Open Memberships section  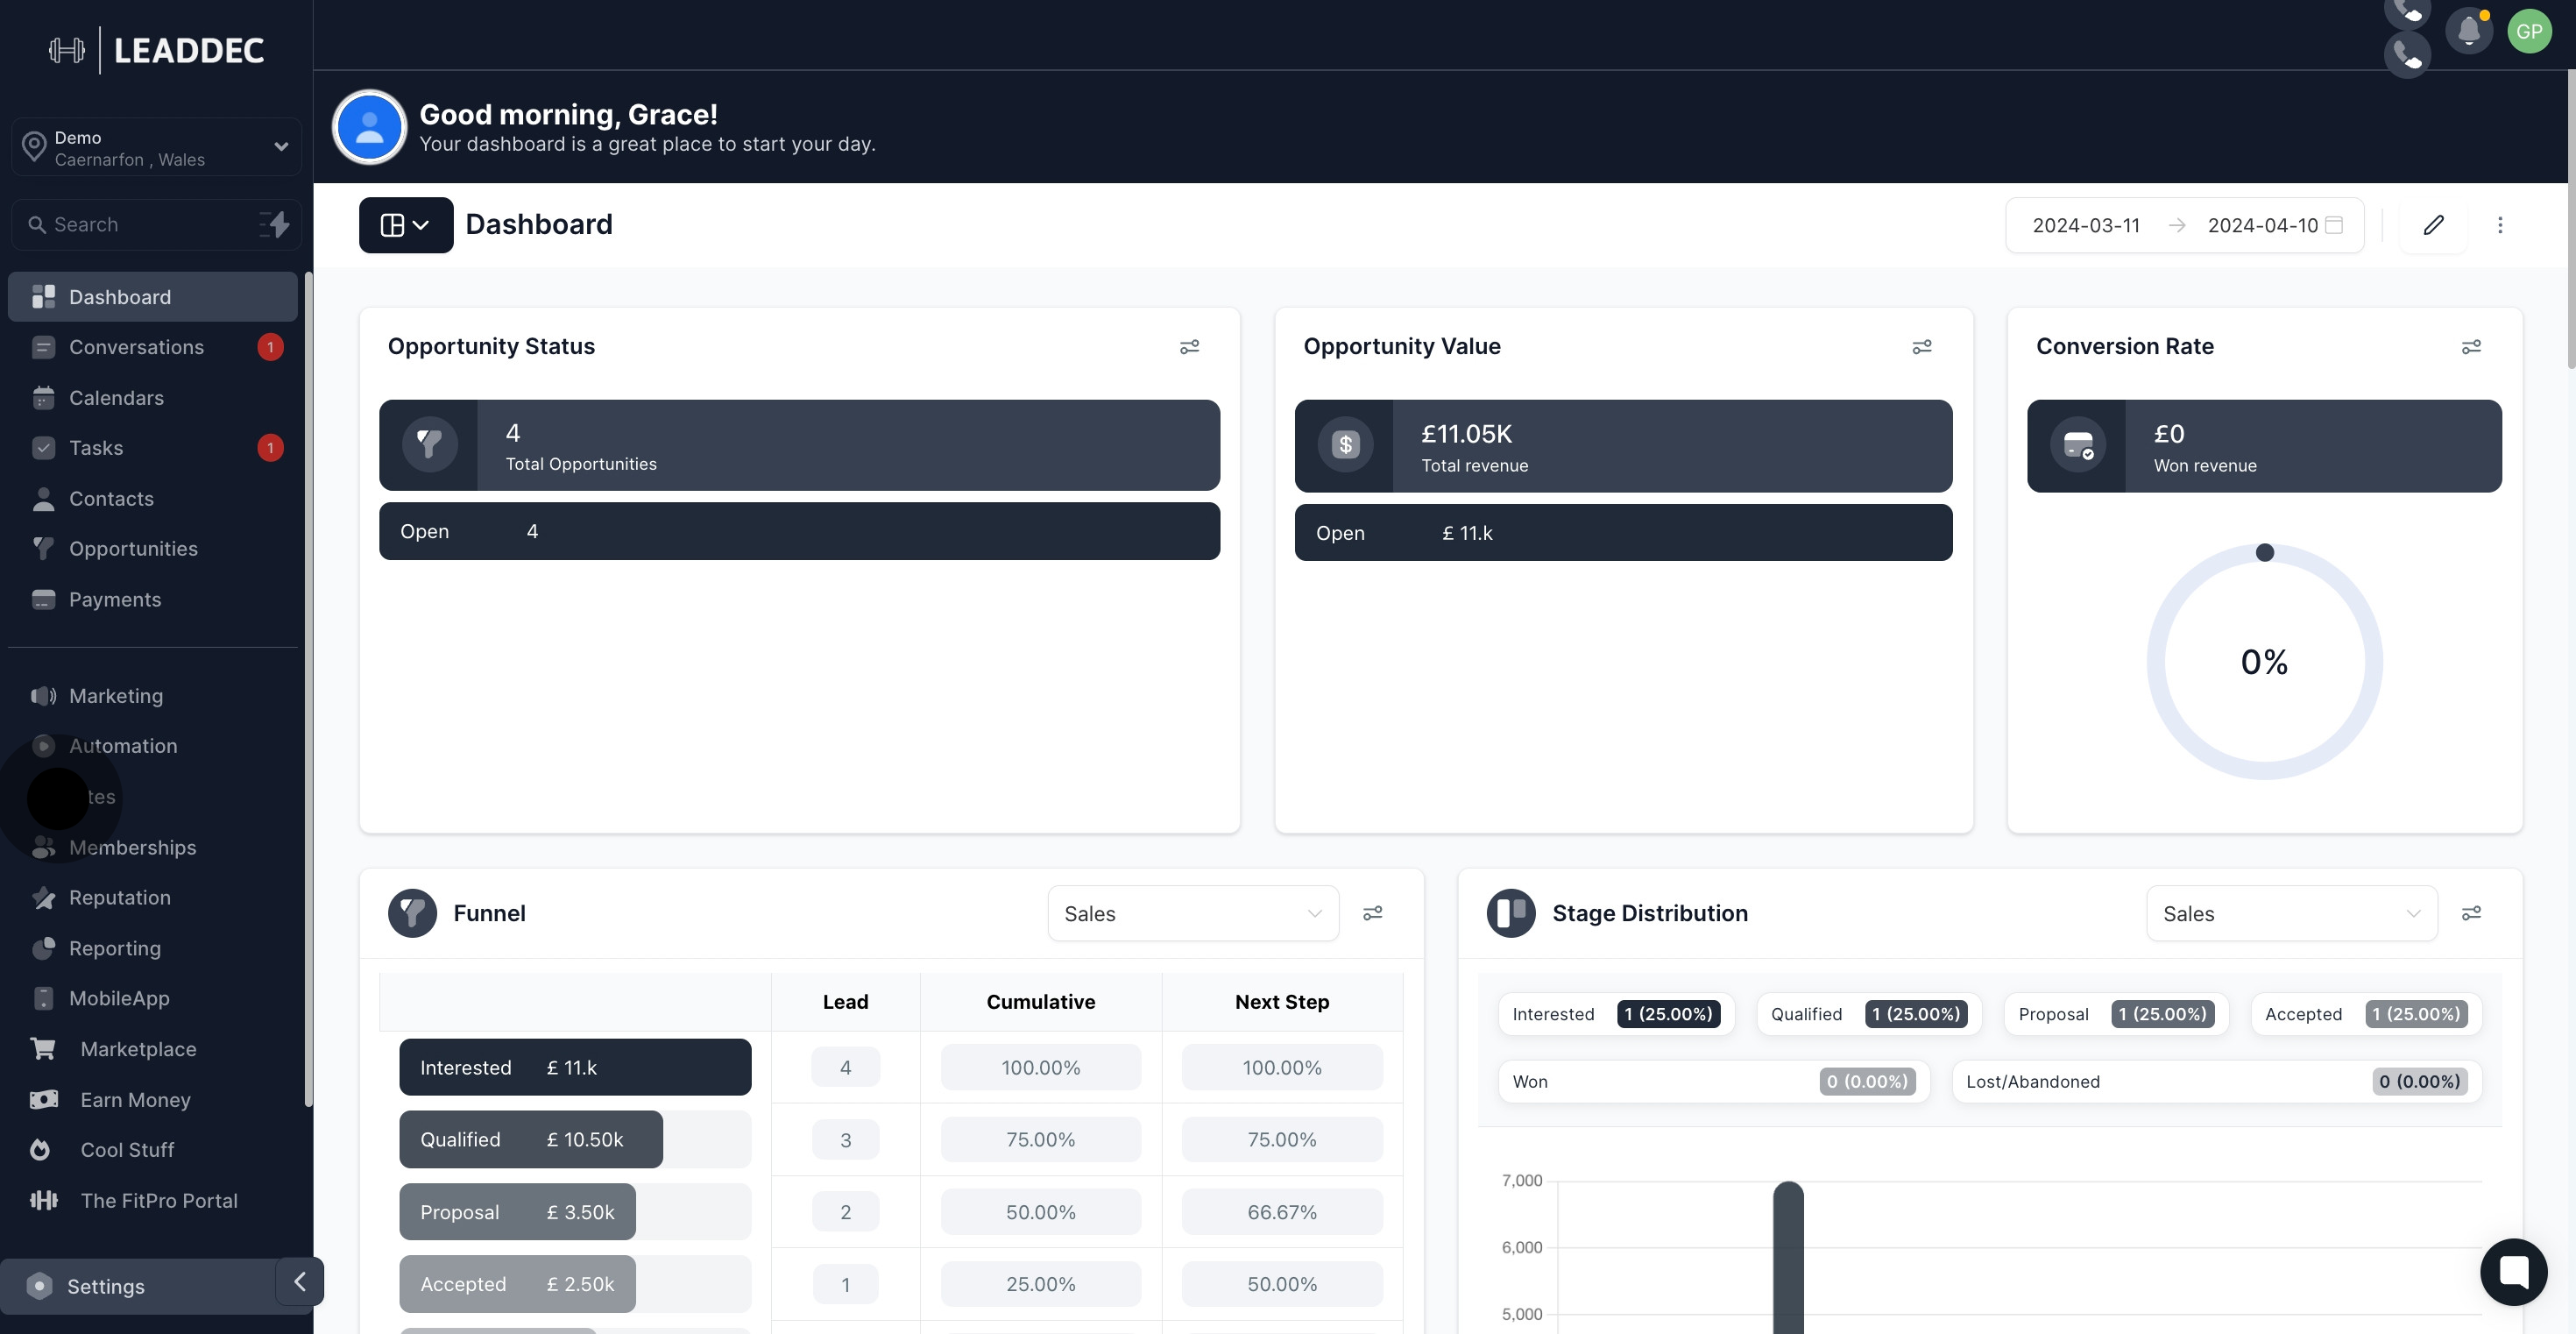click(x=152, y=848)
